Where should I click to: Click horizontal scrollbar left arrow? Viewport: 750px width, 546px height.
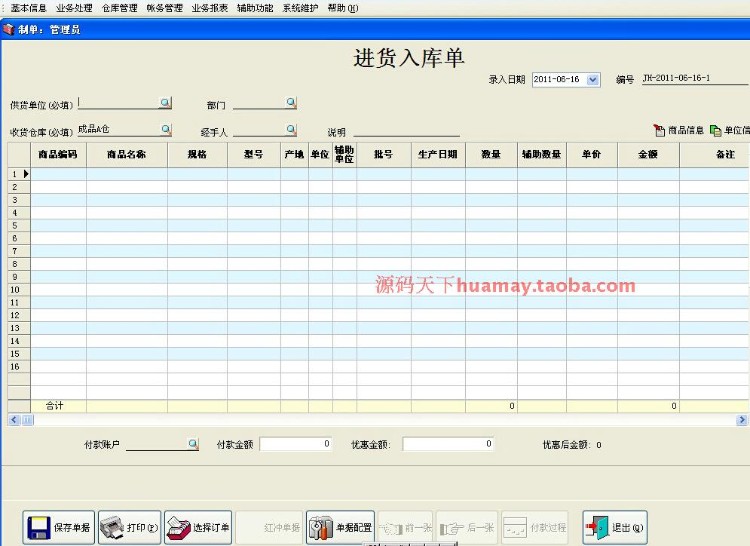pyautogui.click(x=14, y=420)
